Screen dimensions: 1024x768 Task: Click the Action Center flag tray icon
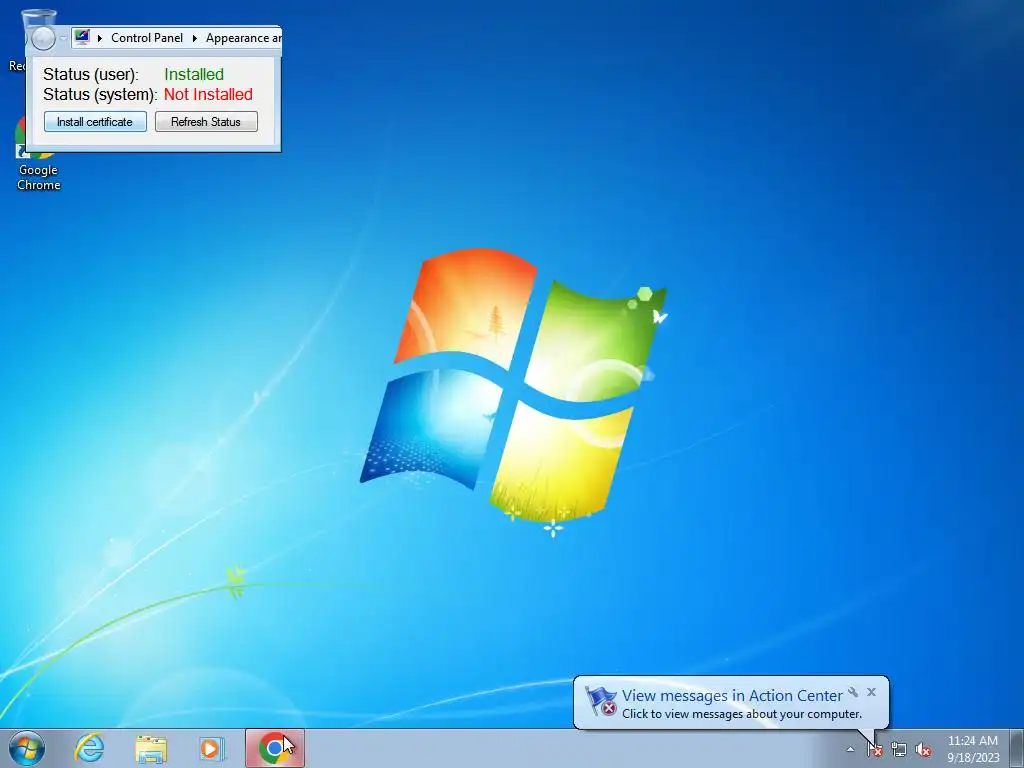pos(874,750)
